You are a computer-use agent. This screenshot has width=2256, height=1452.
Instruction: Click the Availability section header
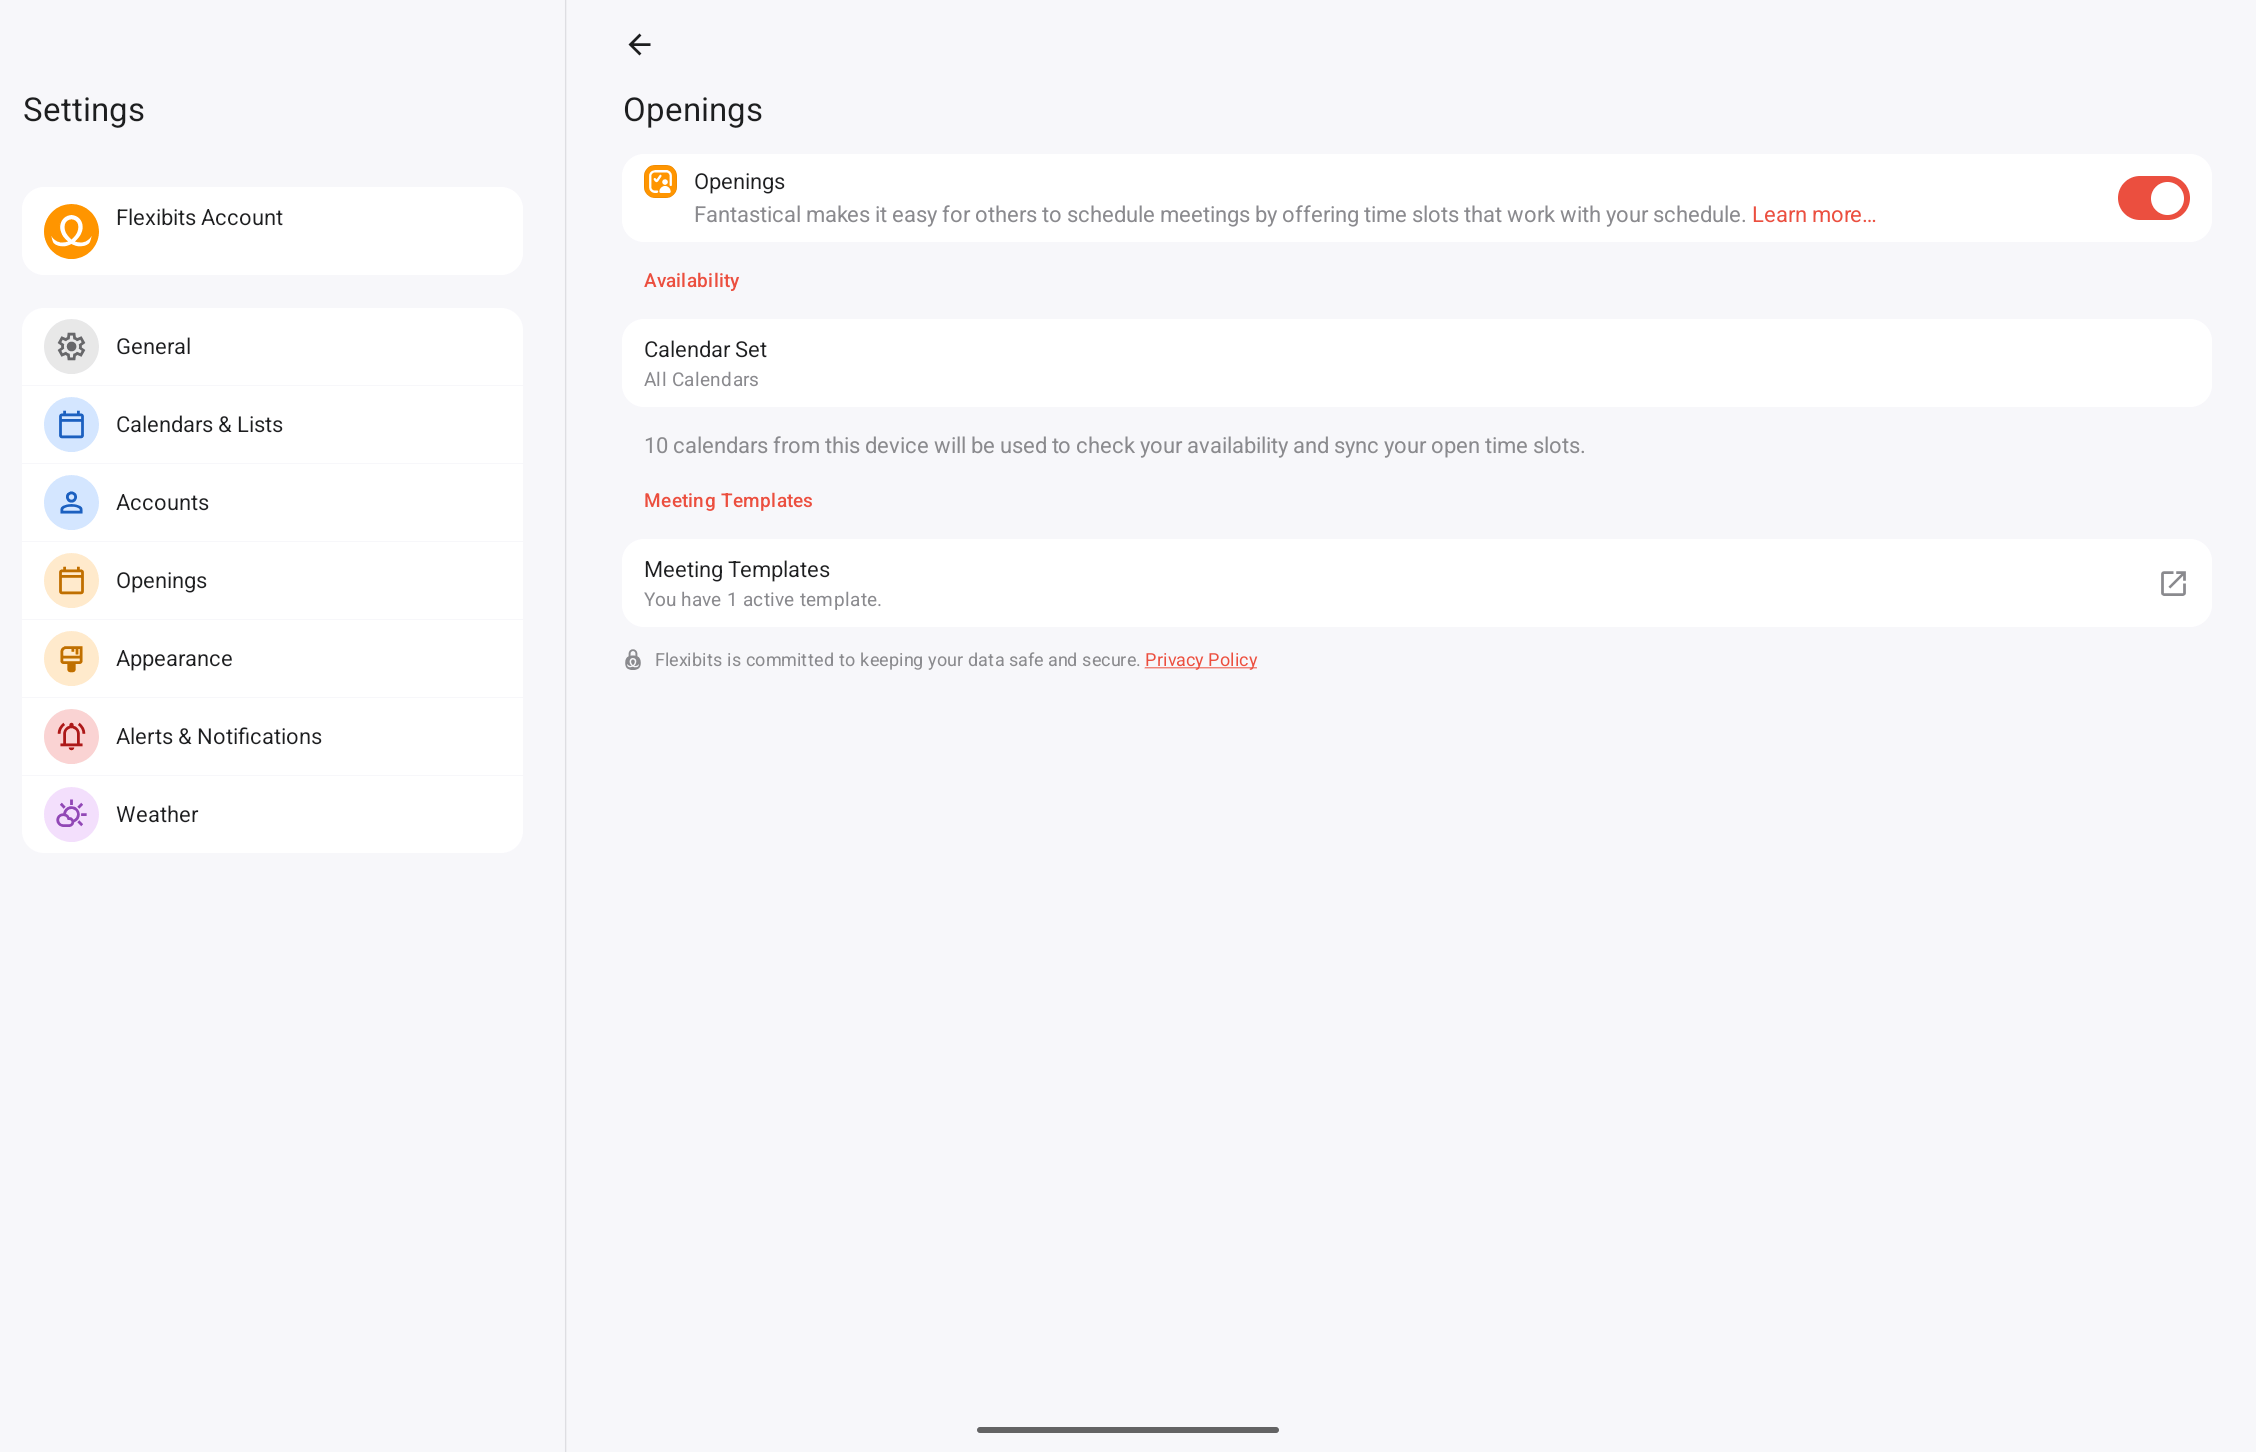pos(691,281)
